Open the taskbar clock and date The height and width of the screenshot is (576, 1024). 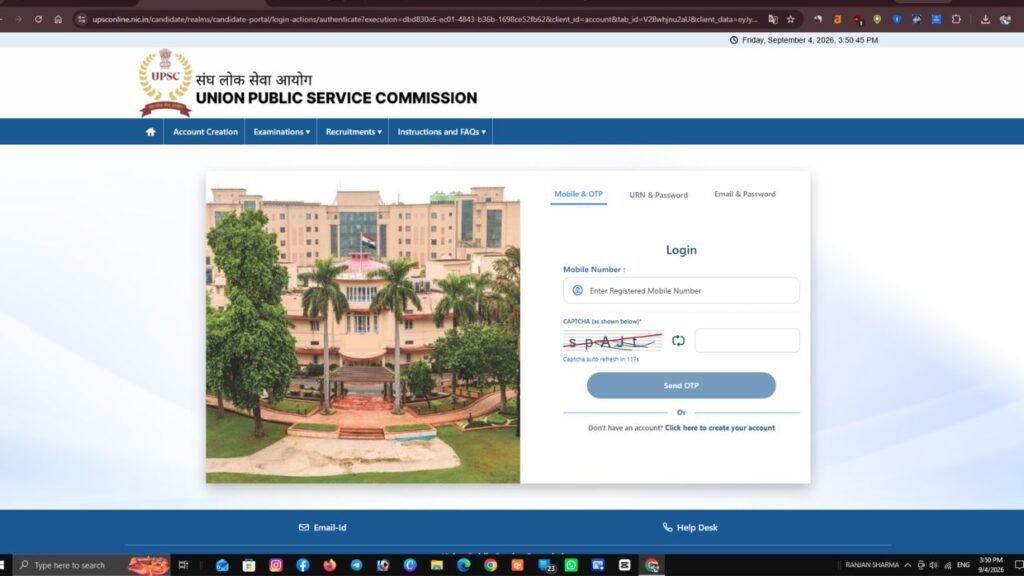tap(991, 565)
